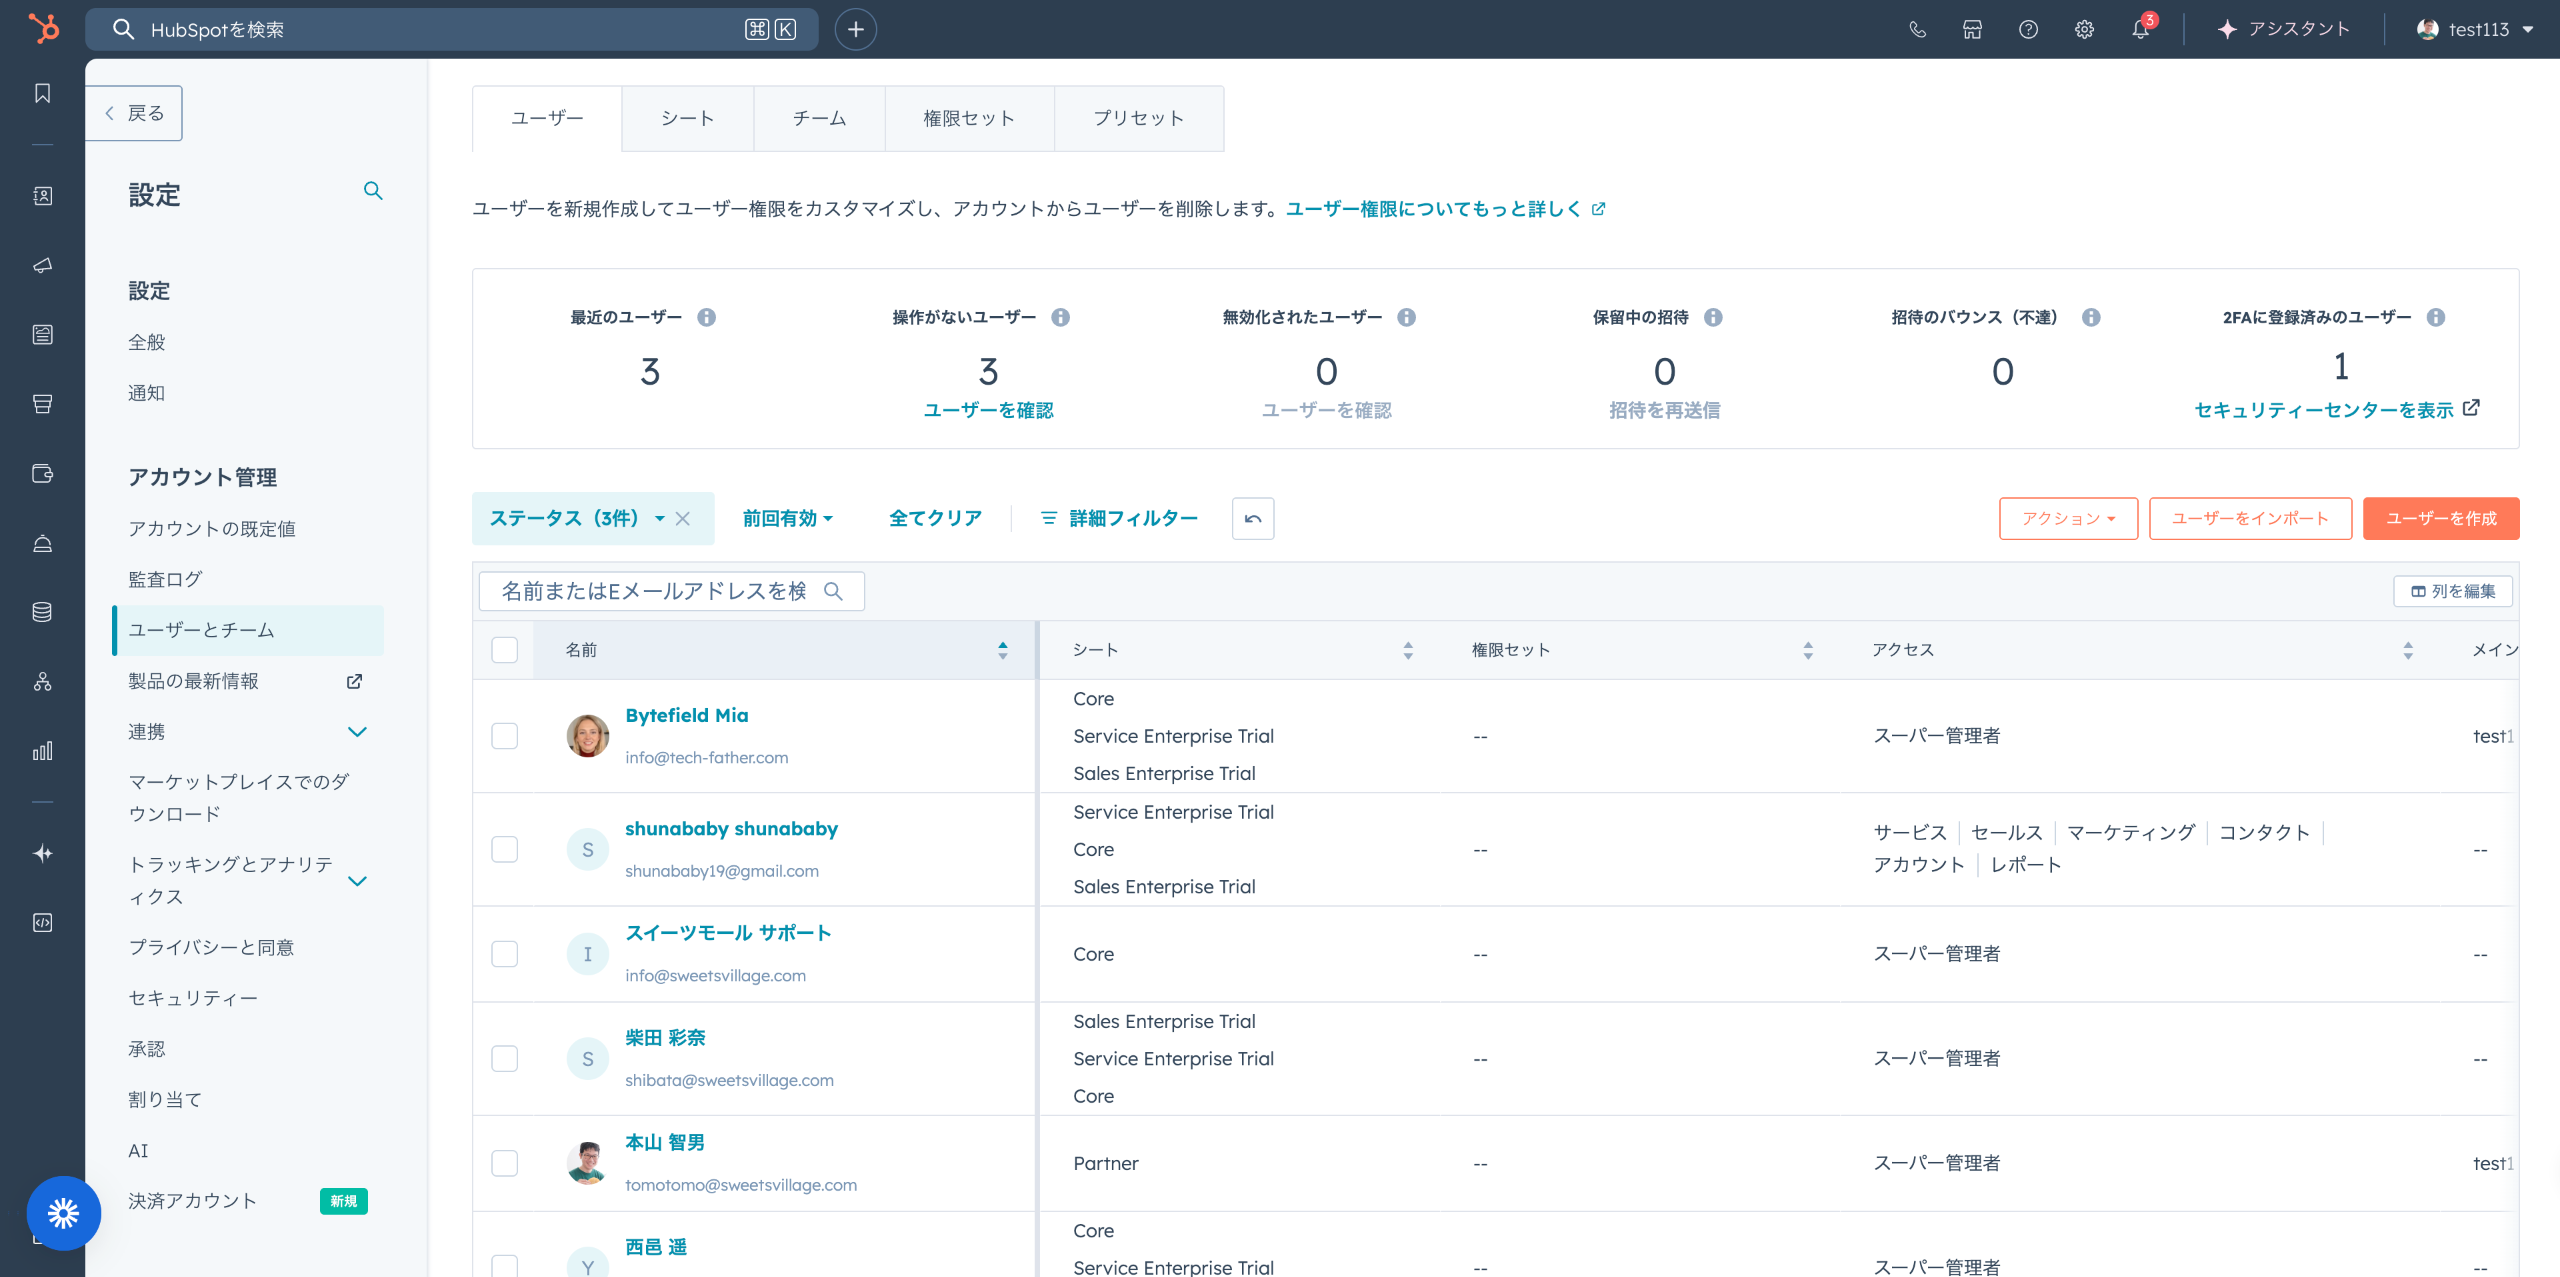The image size is (2560, 1277).
Task: Click the settings search magnifier icon
Action: point(373,191)
